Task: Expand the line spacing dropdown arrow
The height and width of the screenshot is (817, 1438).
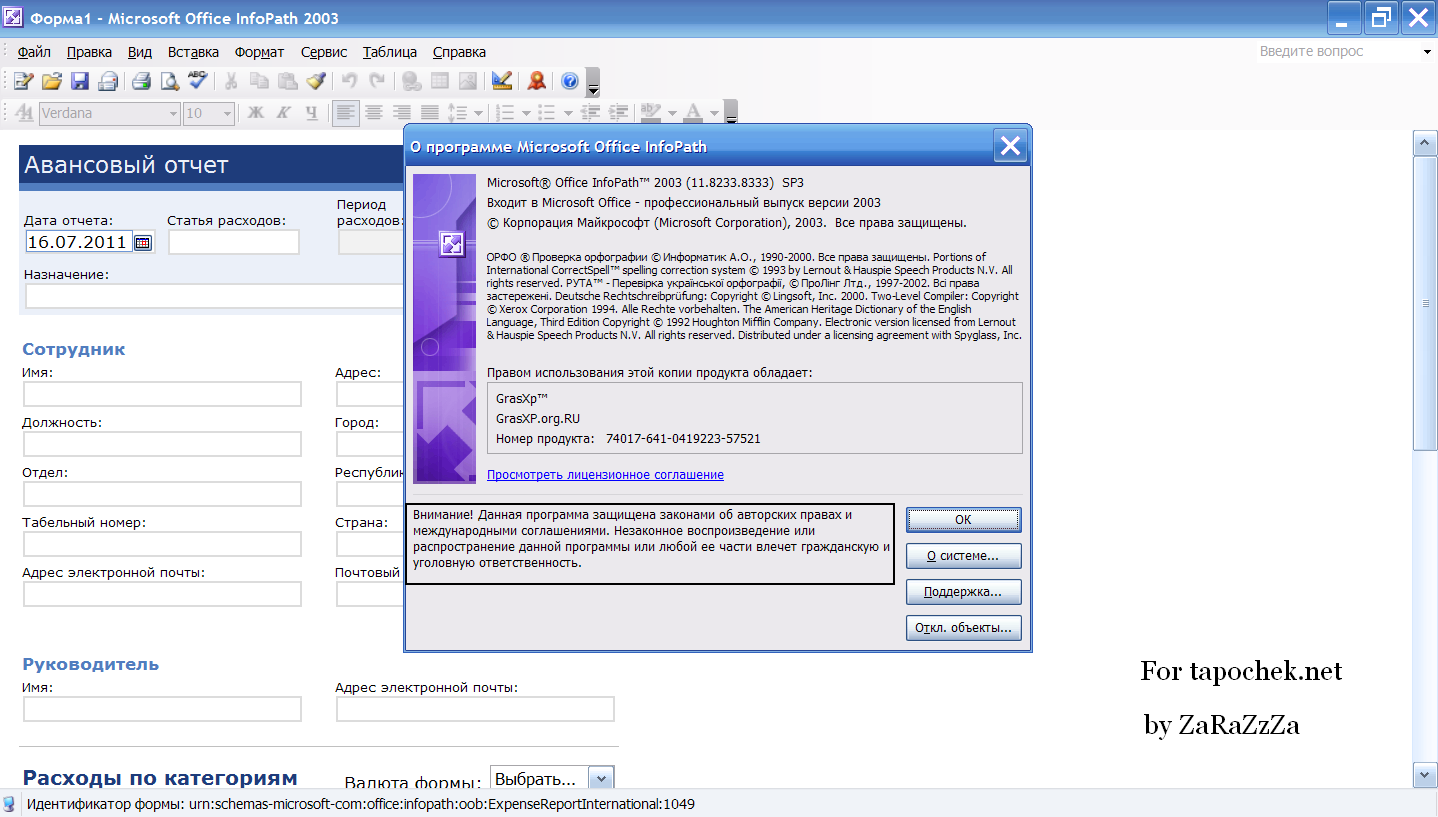Action: point(479,113)
